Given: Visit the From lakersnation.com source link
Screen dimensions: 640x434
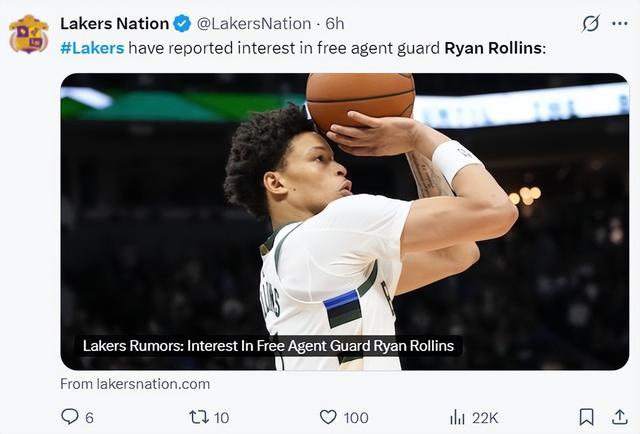Looking at the screenshot, I should click(x=135, y=384).
